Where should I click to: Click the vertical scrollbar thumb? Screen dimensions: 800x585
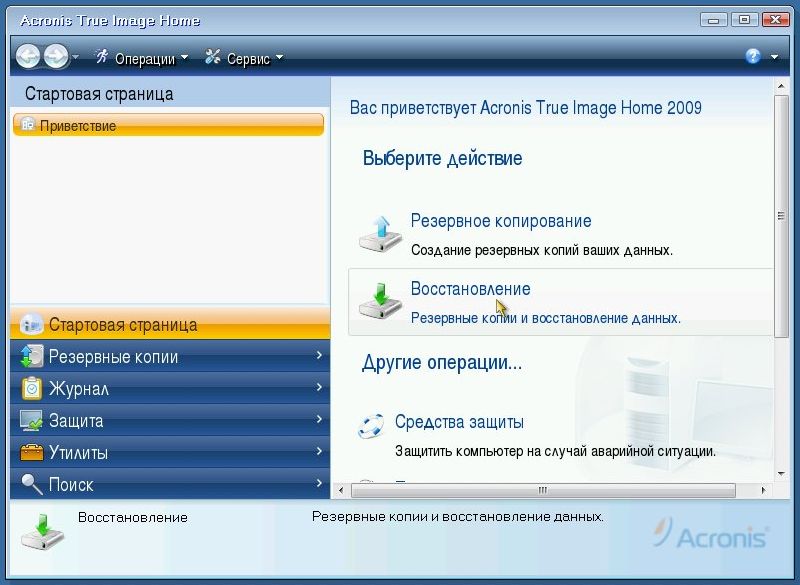point(781,216)
